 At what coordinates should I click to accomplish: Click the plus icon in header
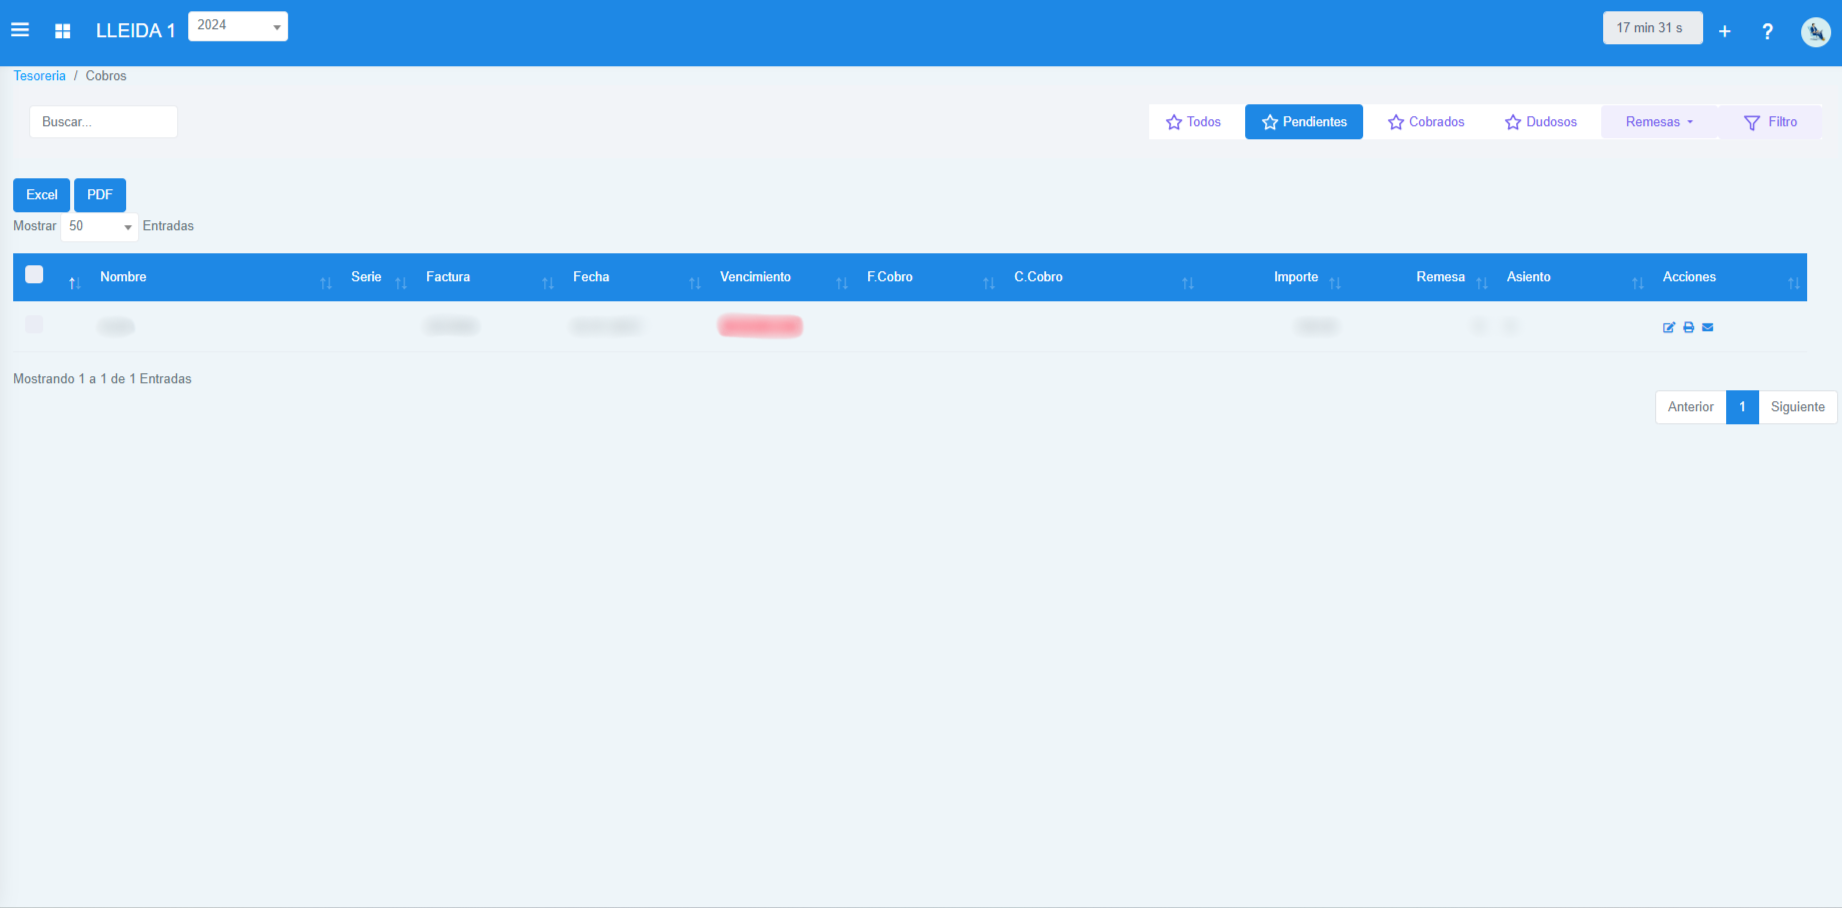pos(1724,31)
